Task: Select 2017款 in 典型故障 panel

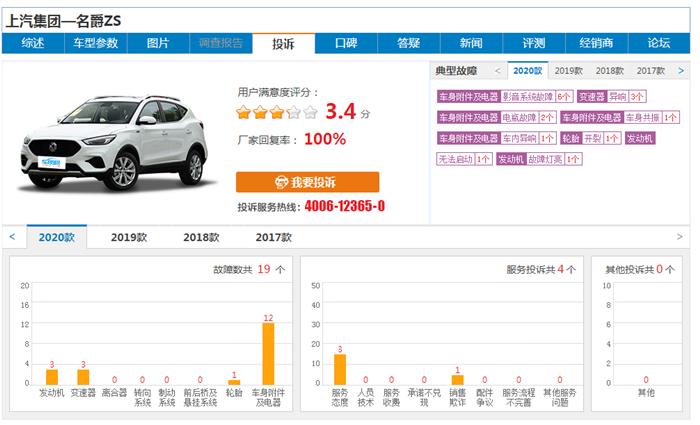Action: [650, 71]
